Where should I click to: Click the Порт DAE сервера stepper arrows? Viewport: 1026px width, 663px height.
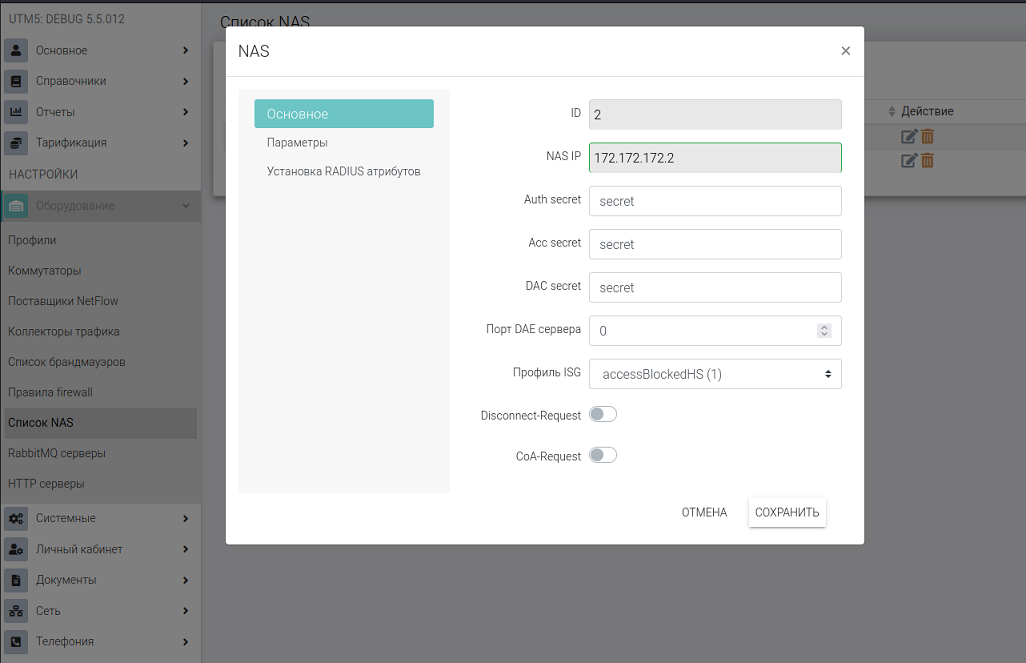point(824,330)
